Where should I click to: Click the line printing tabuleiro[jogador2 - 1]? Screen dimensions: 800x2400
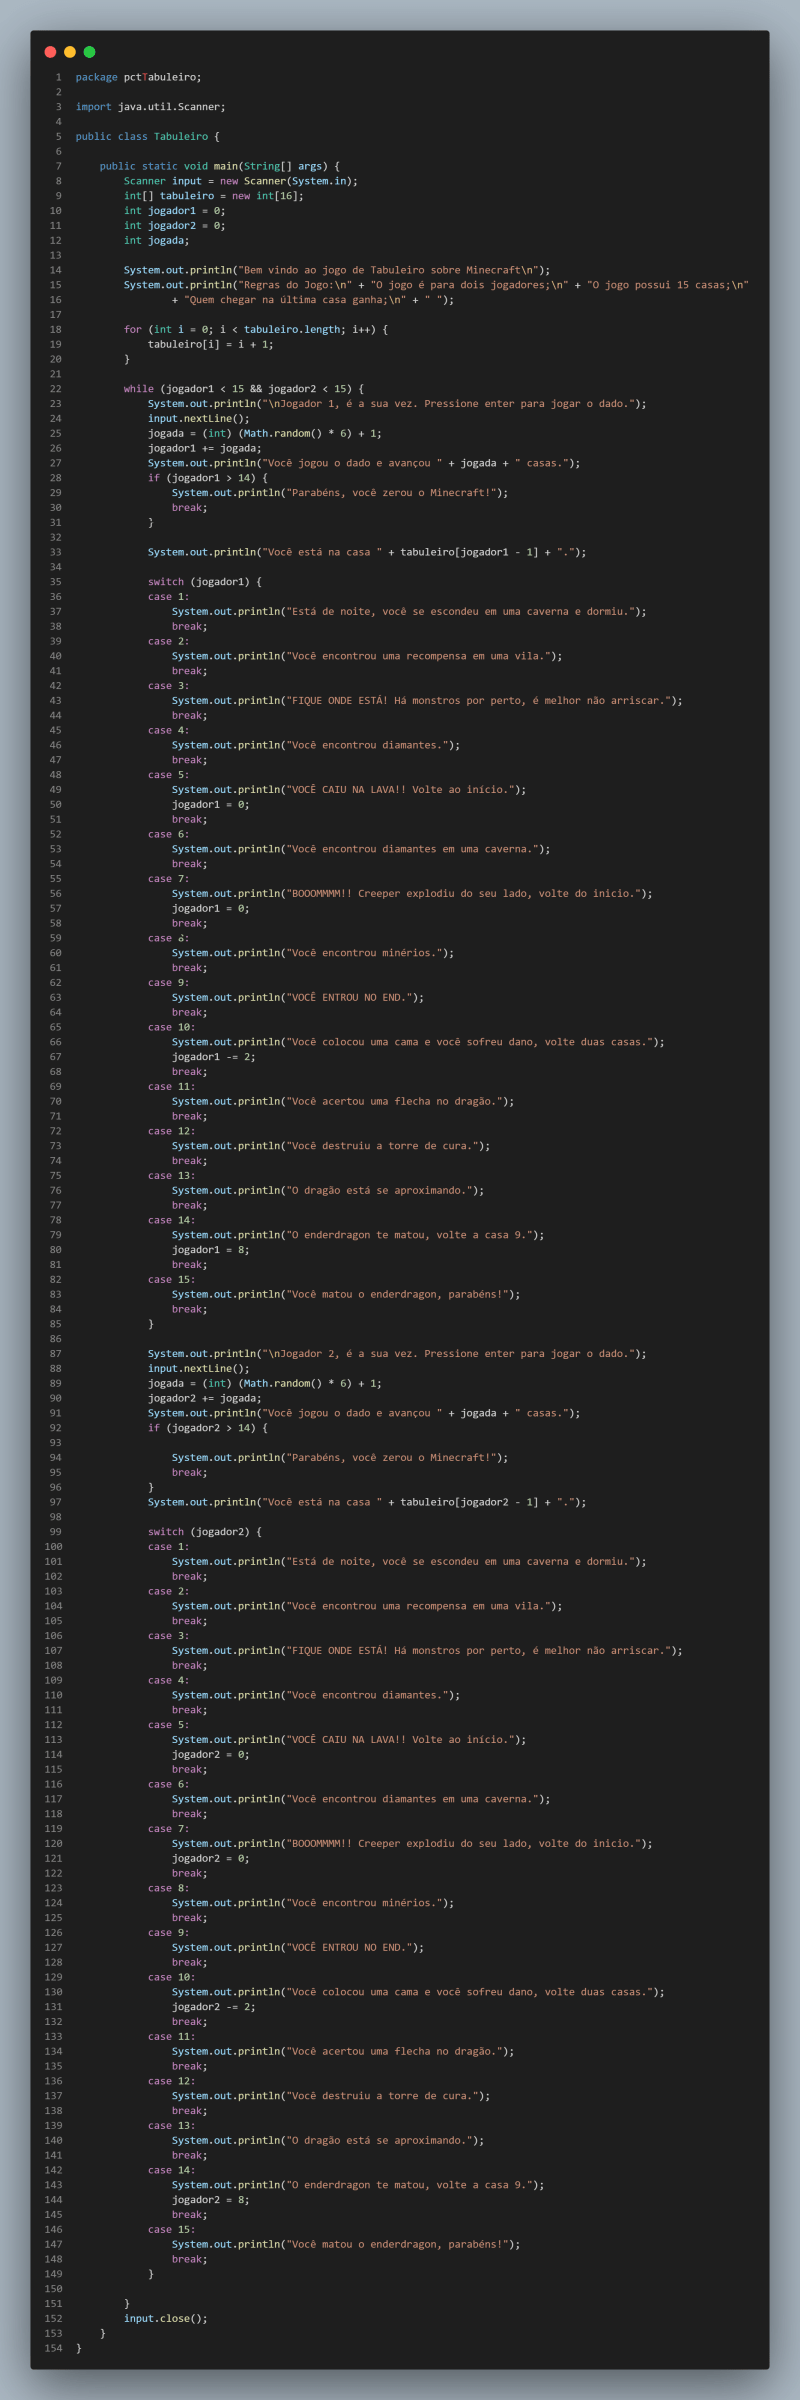(367, 1502)
